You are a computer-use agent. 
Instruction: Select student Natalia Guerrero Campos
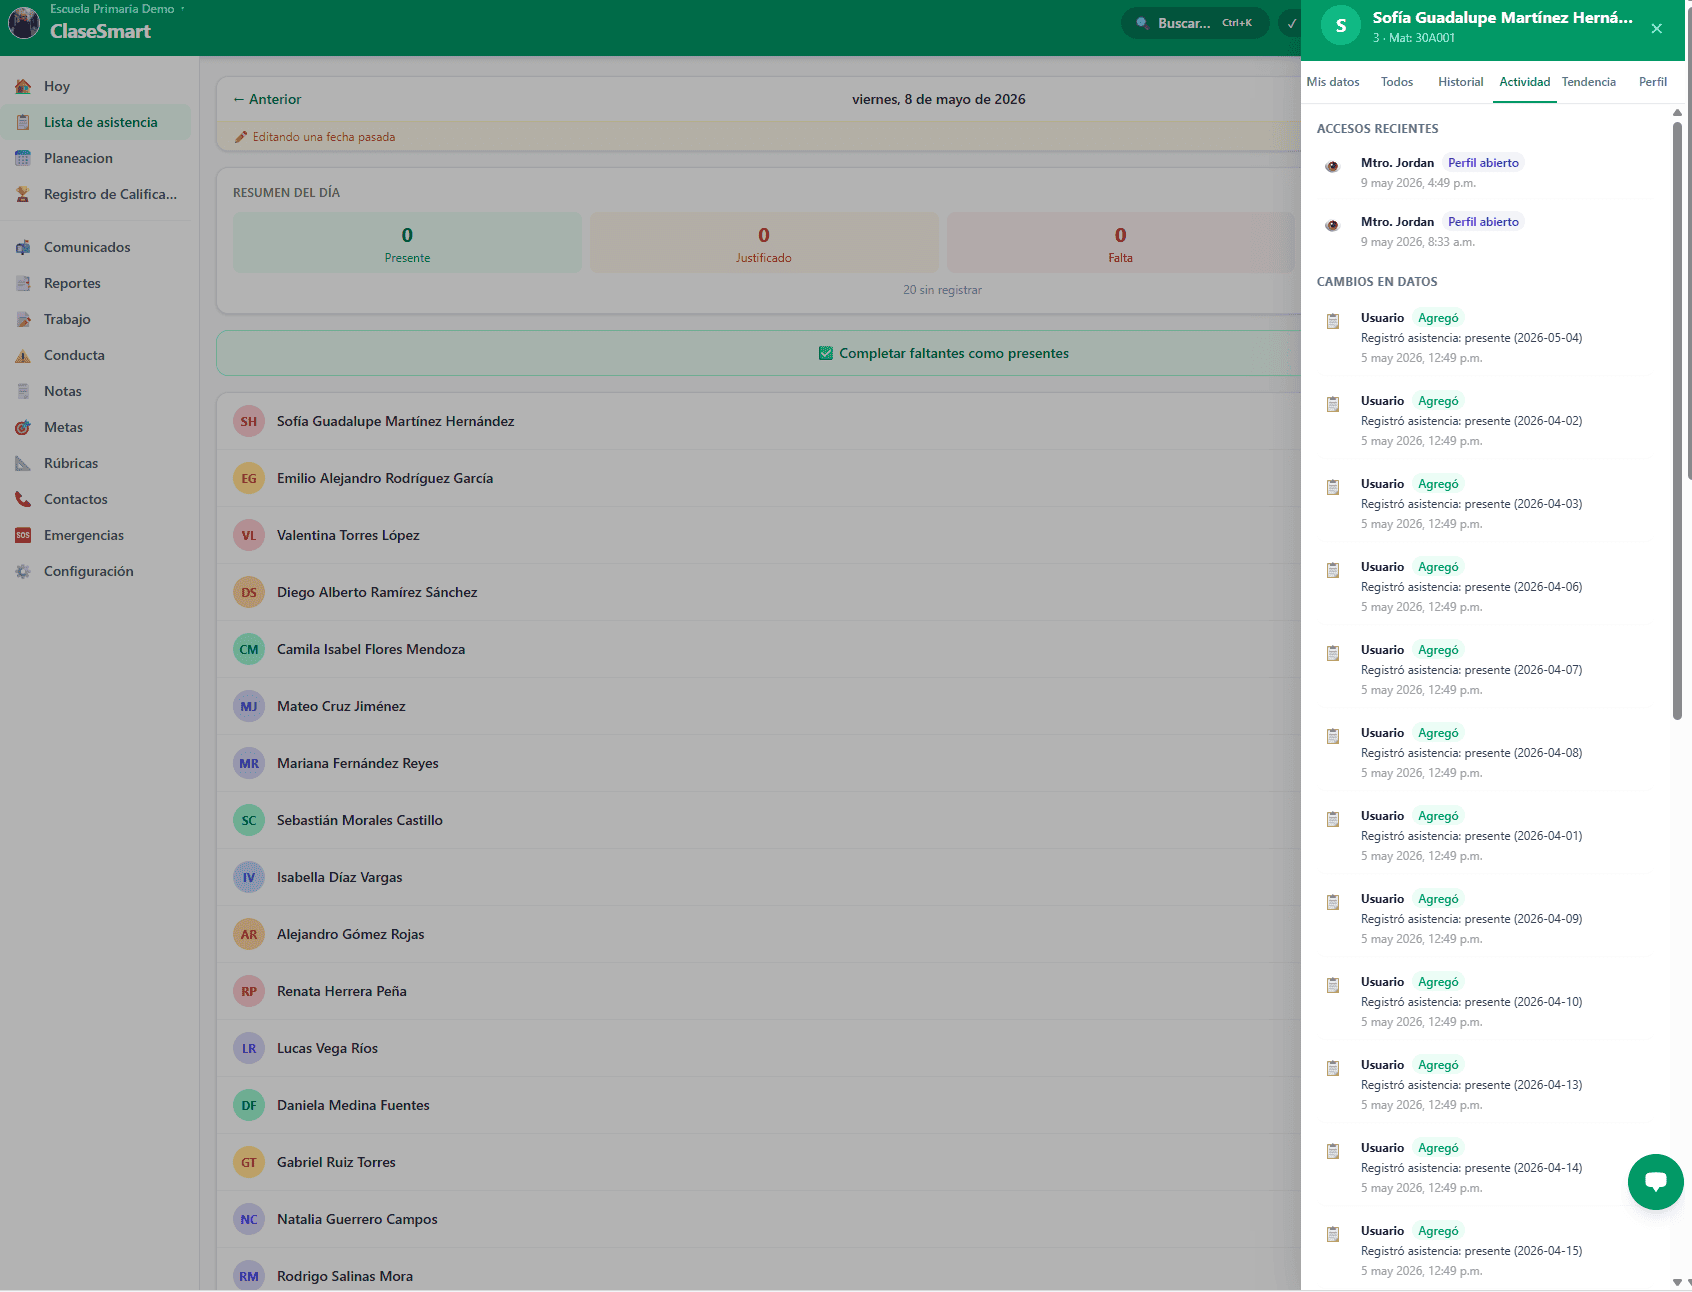pyautogui.click(x=759, y=1219)
